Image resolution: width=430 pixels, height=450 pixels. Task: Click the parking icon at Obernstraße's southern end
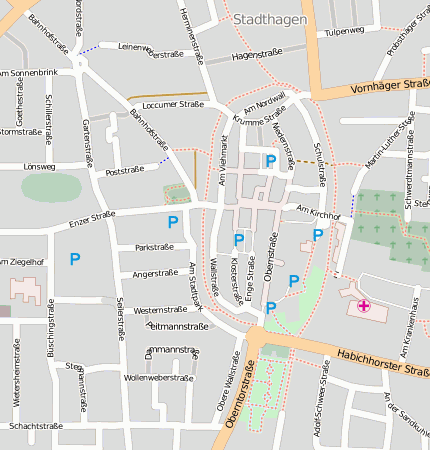[271, 308]
